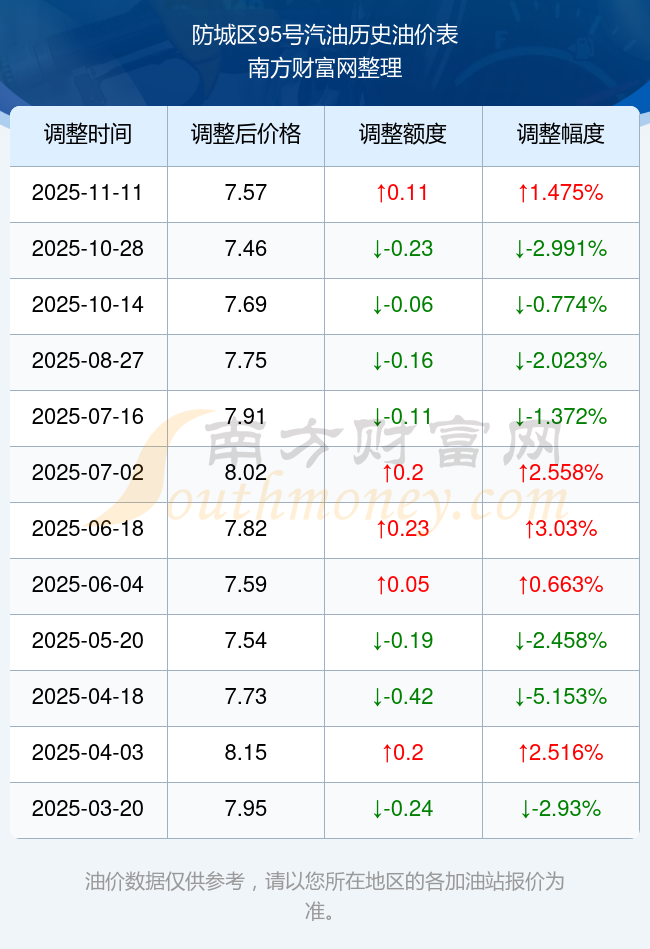650x949 pixels.
Task: Click the 调整时间 column header
Action: coord(88,135)
